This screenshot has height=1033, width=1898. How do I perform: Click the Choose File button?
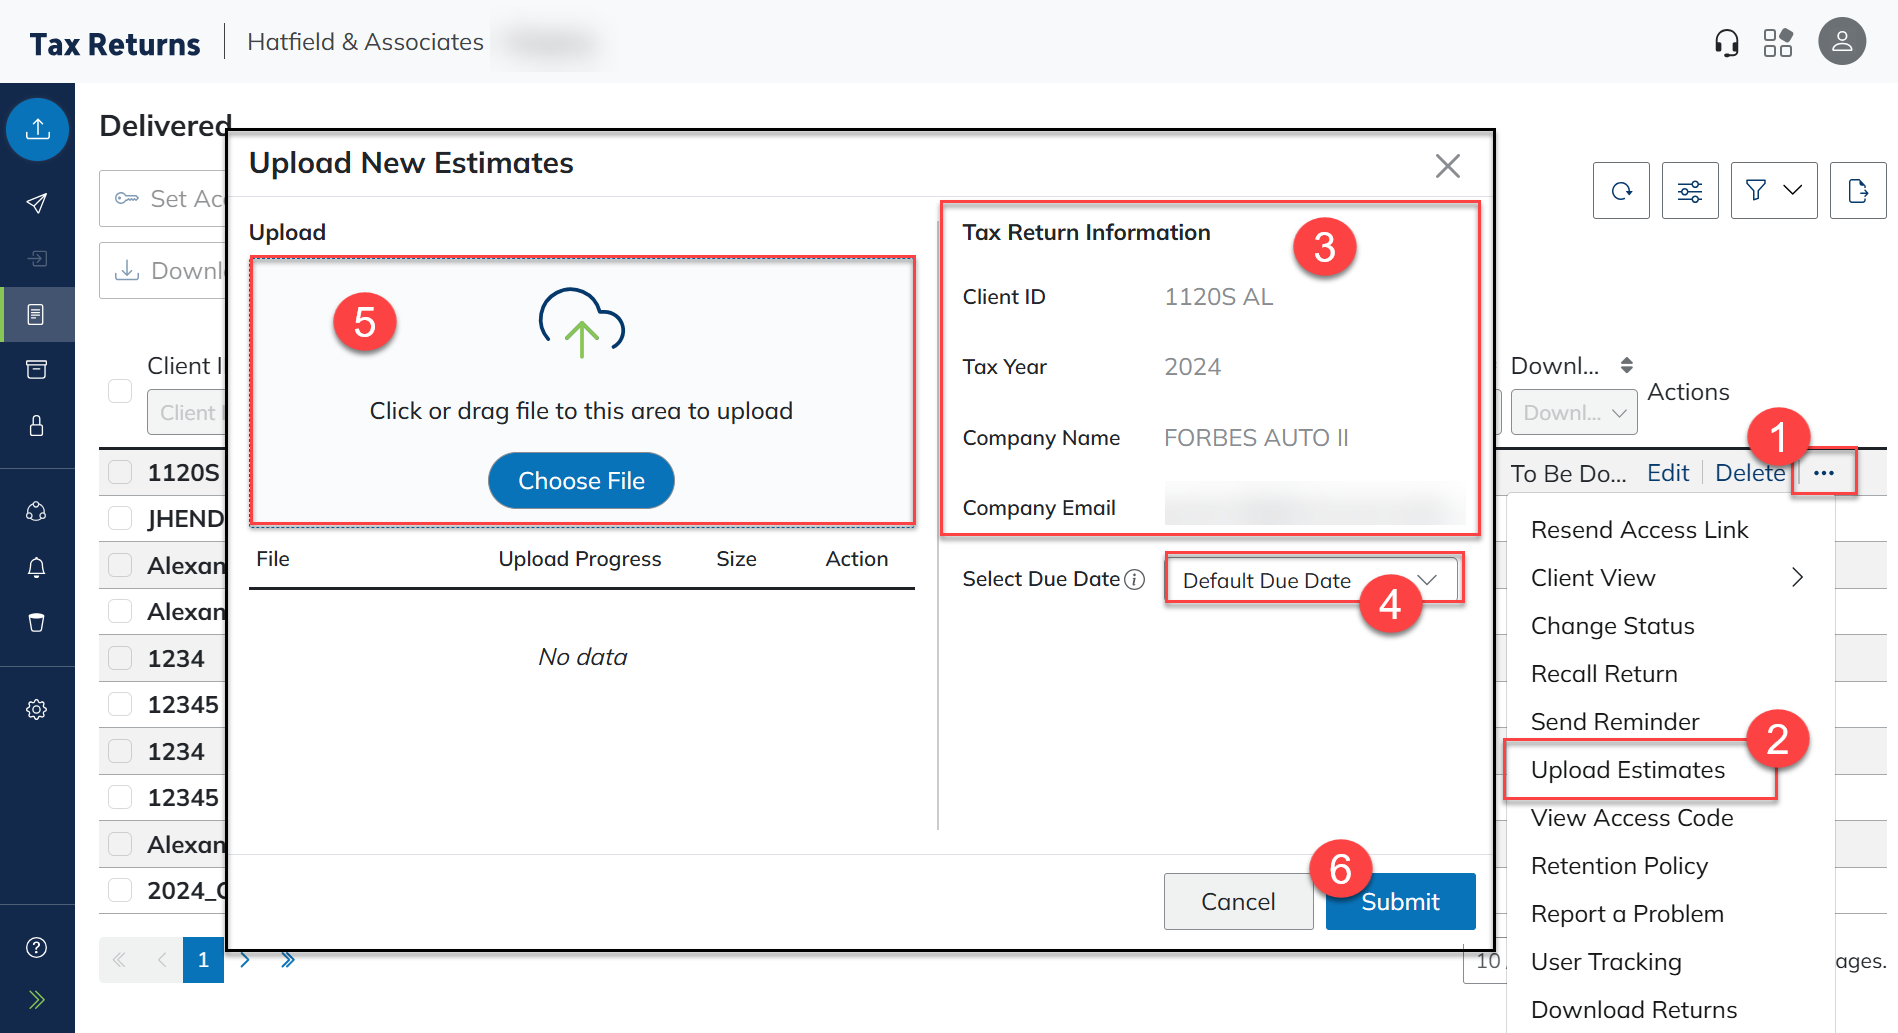pos(581,481)
